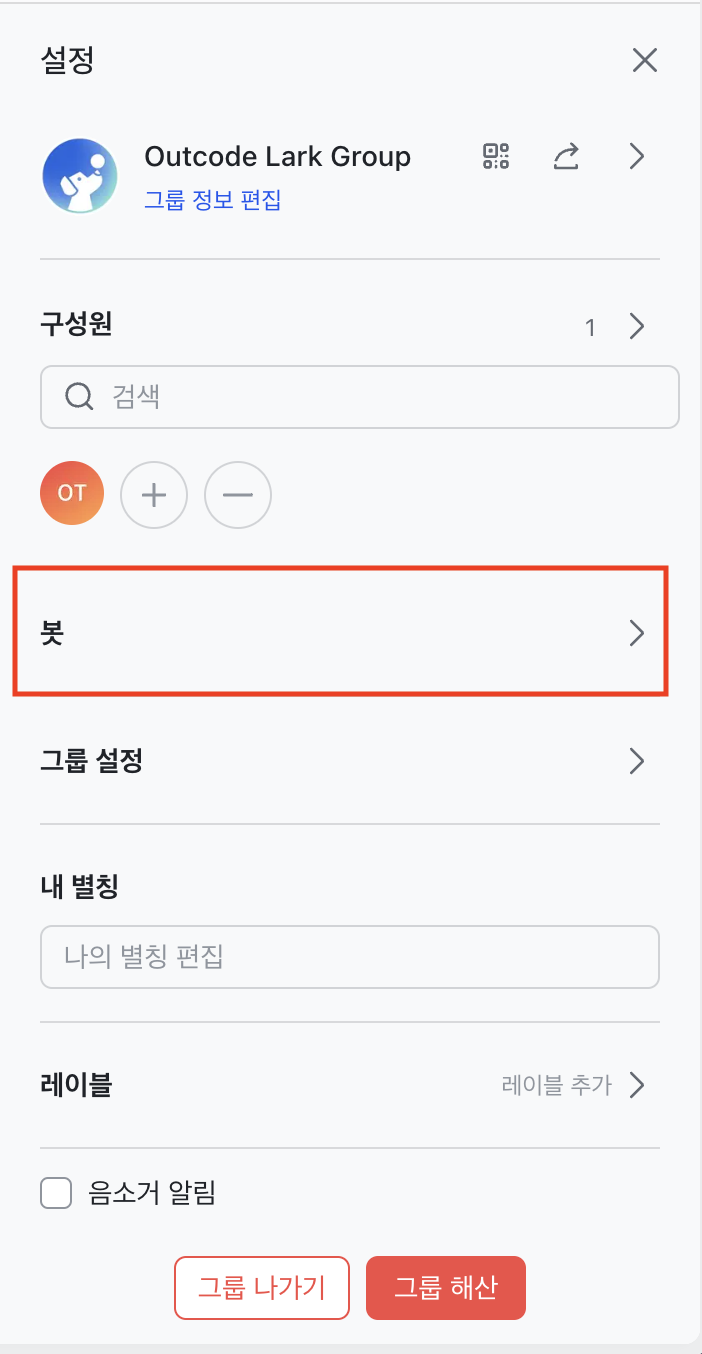The width and height of the screenshot is (702, 1354).
Task: Click the 나의 별칭 편집 input field
Action: (x=350, y=957)
